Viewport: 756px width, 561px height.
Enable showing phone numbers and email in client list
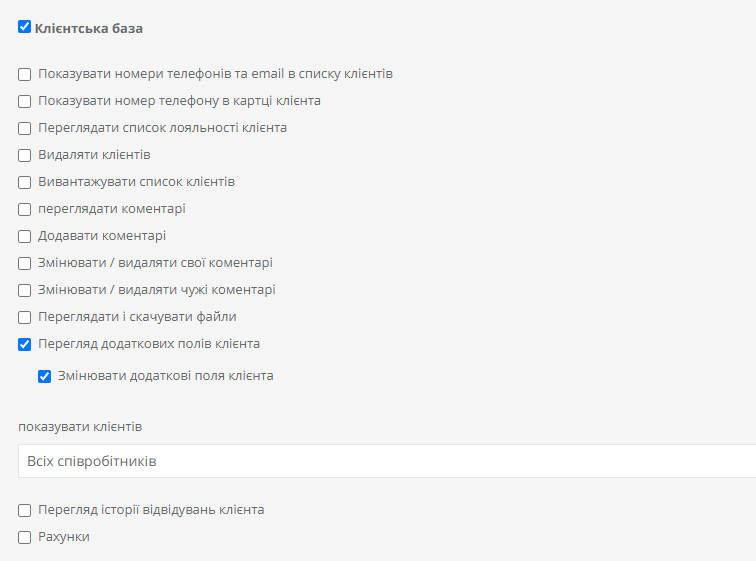coord(25,75)
